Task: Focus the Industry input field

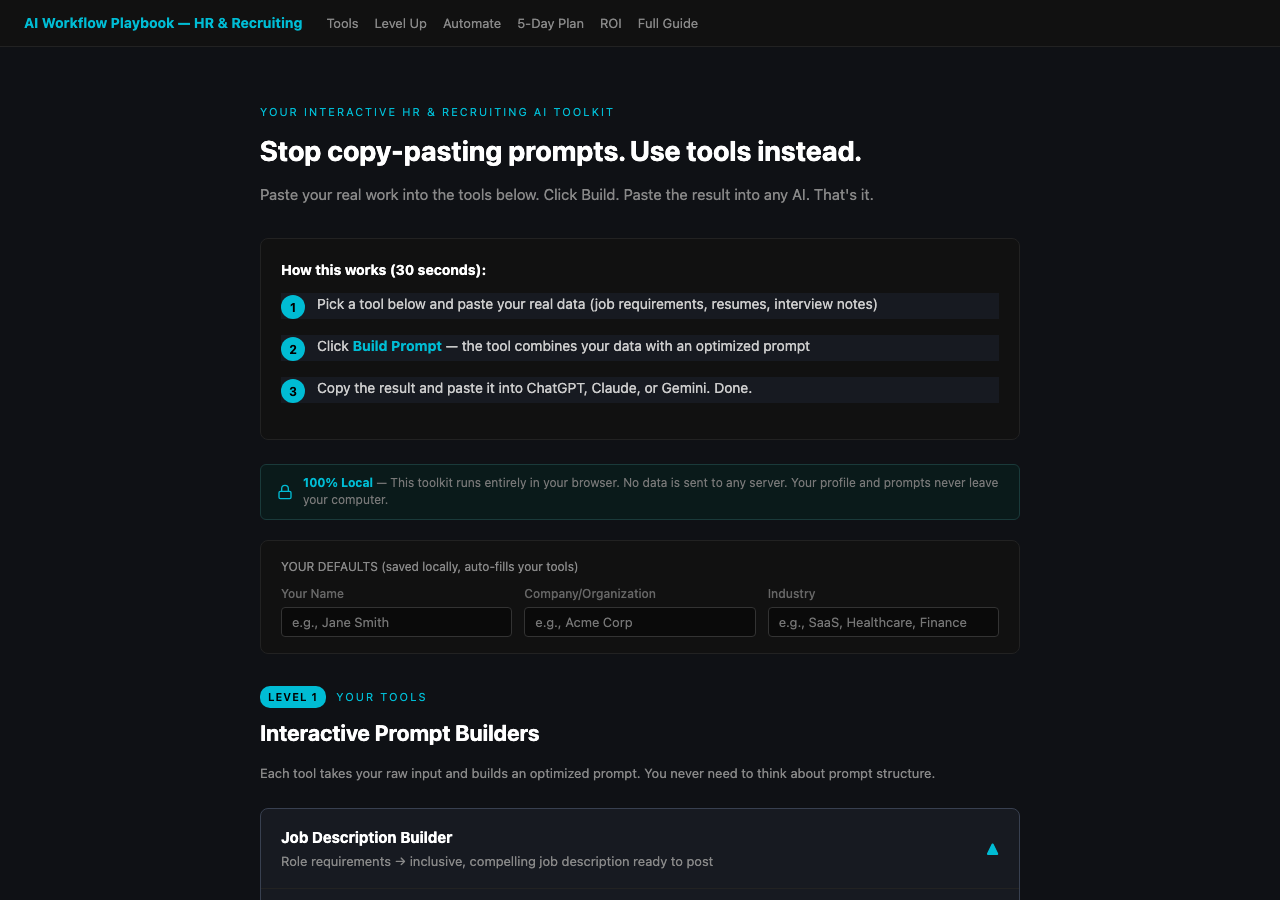Action: [883, 622]
